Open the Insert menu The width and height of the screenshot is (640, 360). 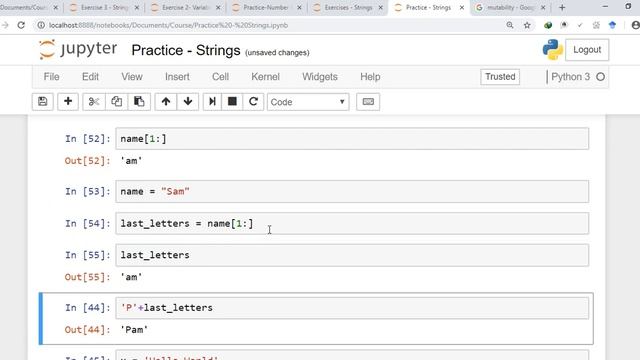pyautogui.click(x=177, y=77)
